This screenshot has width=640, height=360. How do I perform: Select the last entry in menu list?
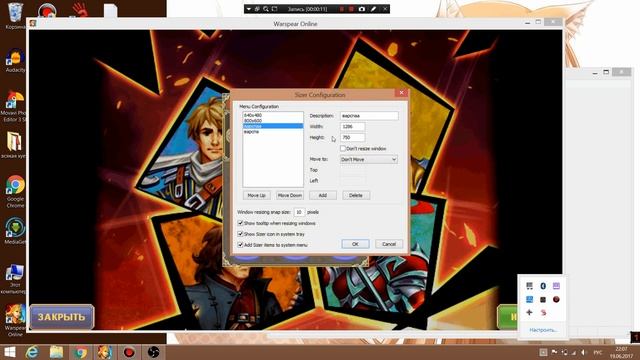click(273, 132)
